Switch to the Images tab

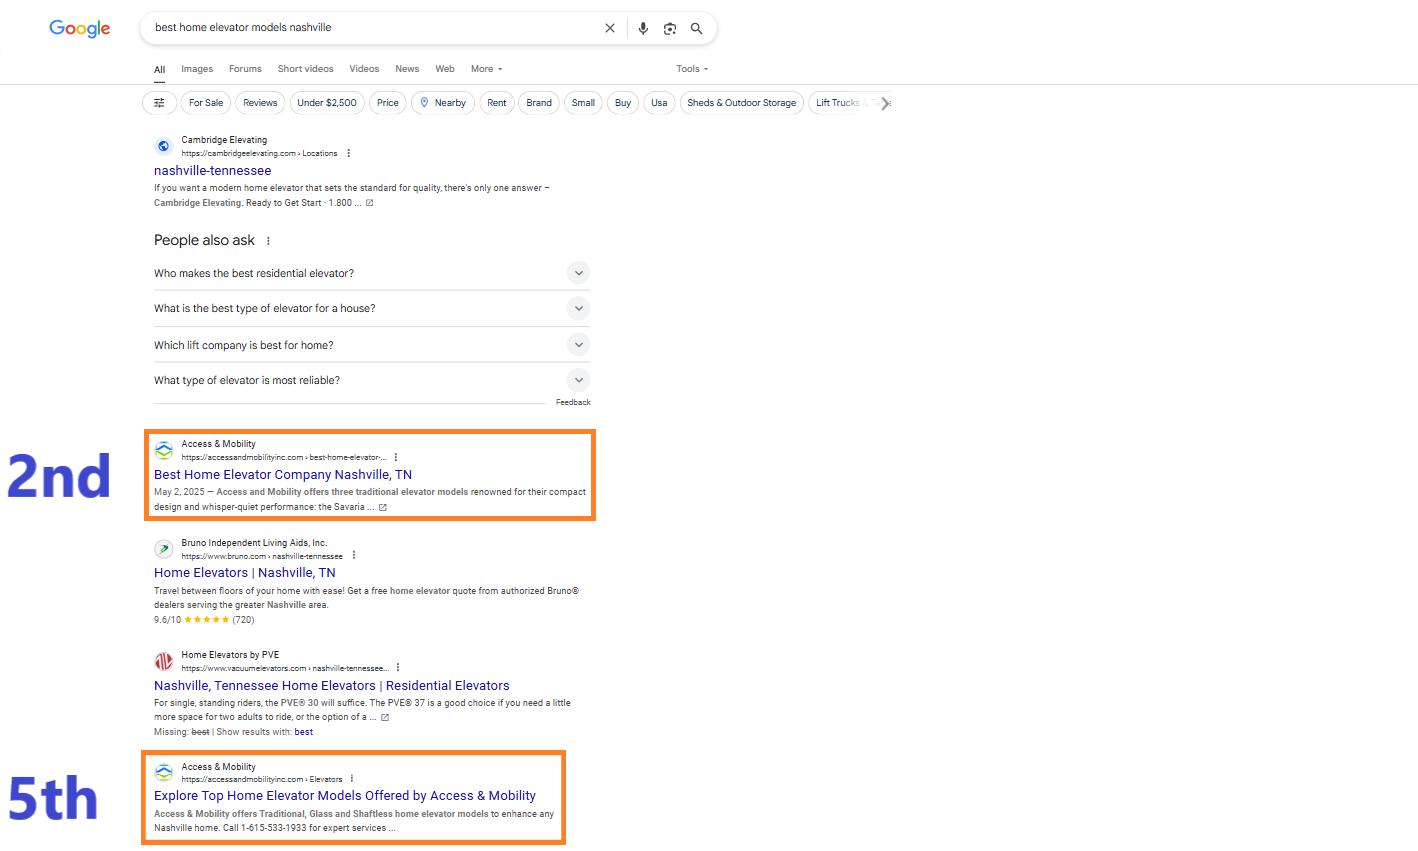tap(197, 69)
